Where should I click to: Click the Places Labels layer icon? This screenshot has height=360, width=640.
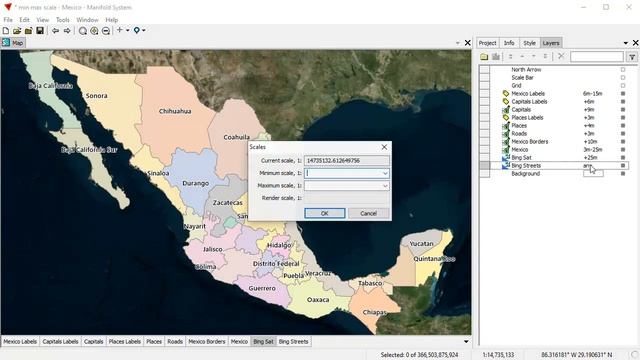(506, 118)
